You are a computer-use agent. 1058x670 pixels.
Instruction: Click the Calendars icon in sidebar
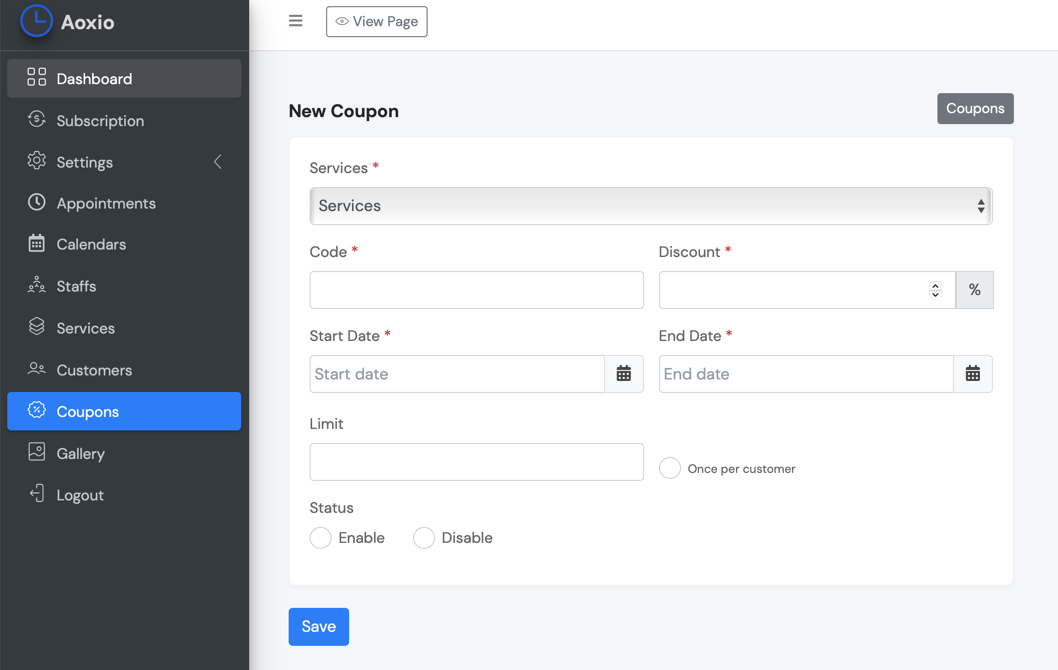pos(36,244)
